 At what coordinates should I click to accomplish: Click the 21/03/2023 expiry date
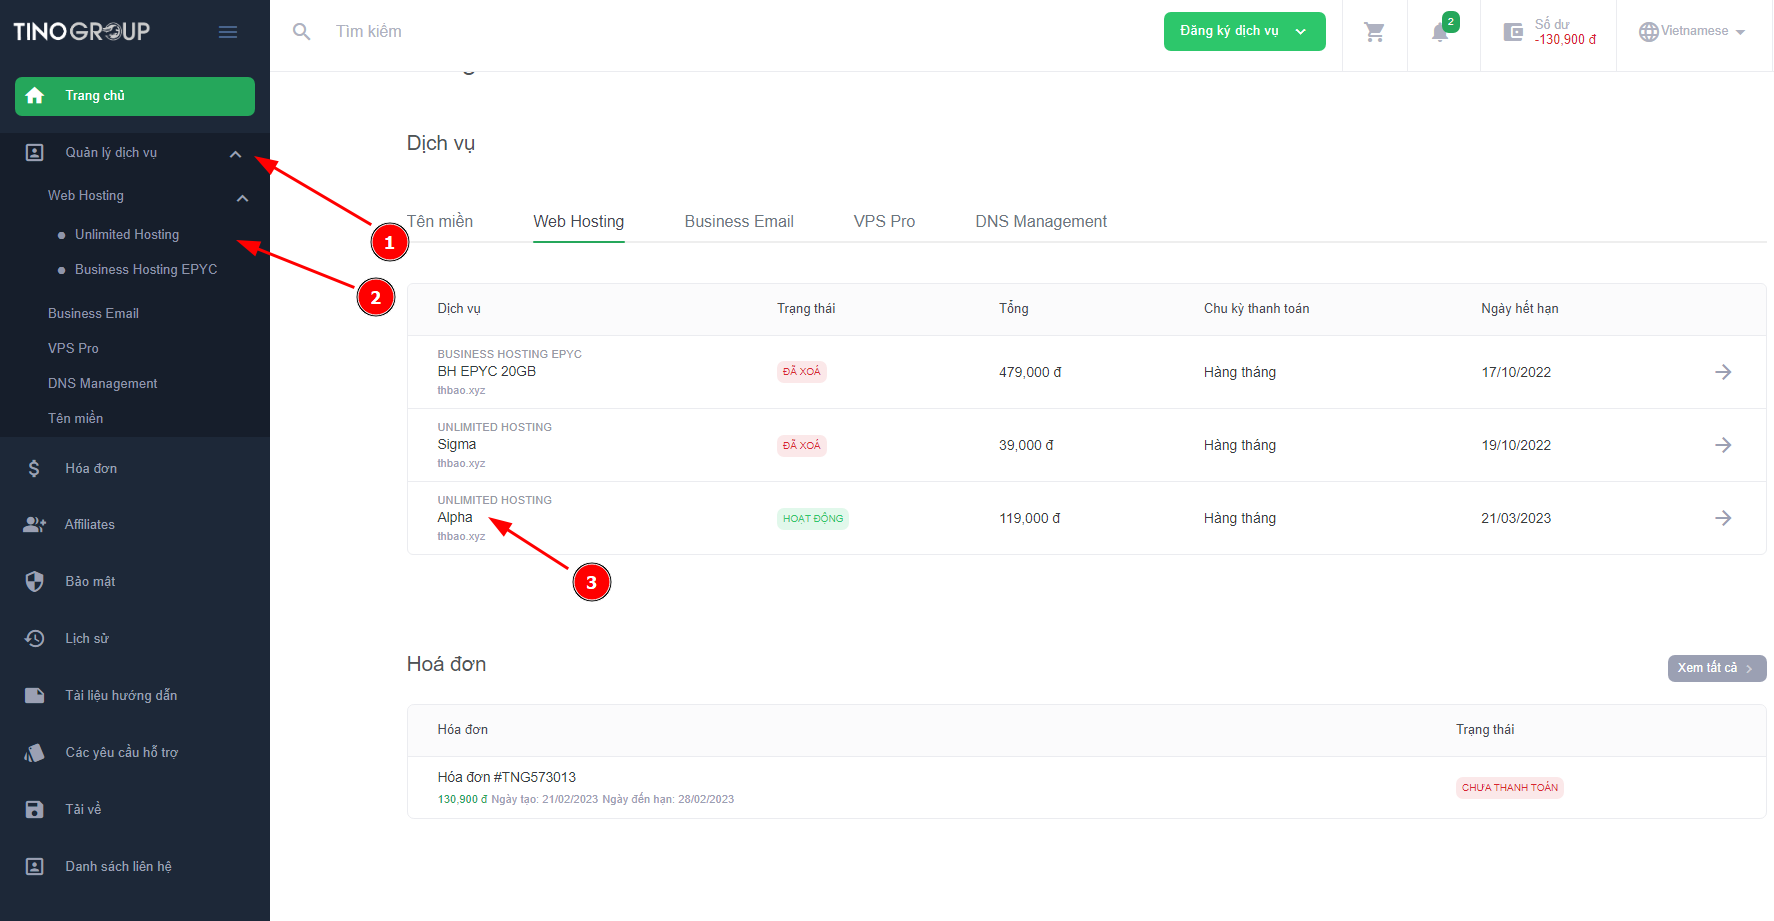point(1516,518)
